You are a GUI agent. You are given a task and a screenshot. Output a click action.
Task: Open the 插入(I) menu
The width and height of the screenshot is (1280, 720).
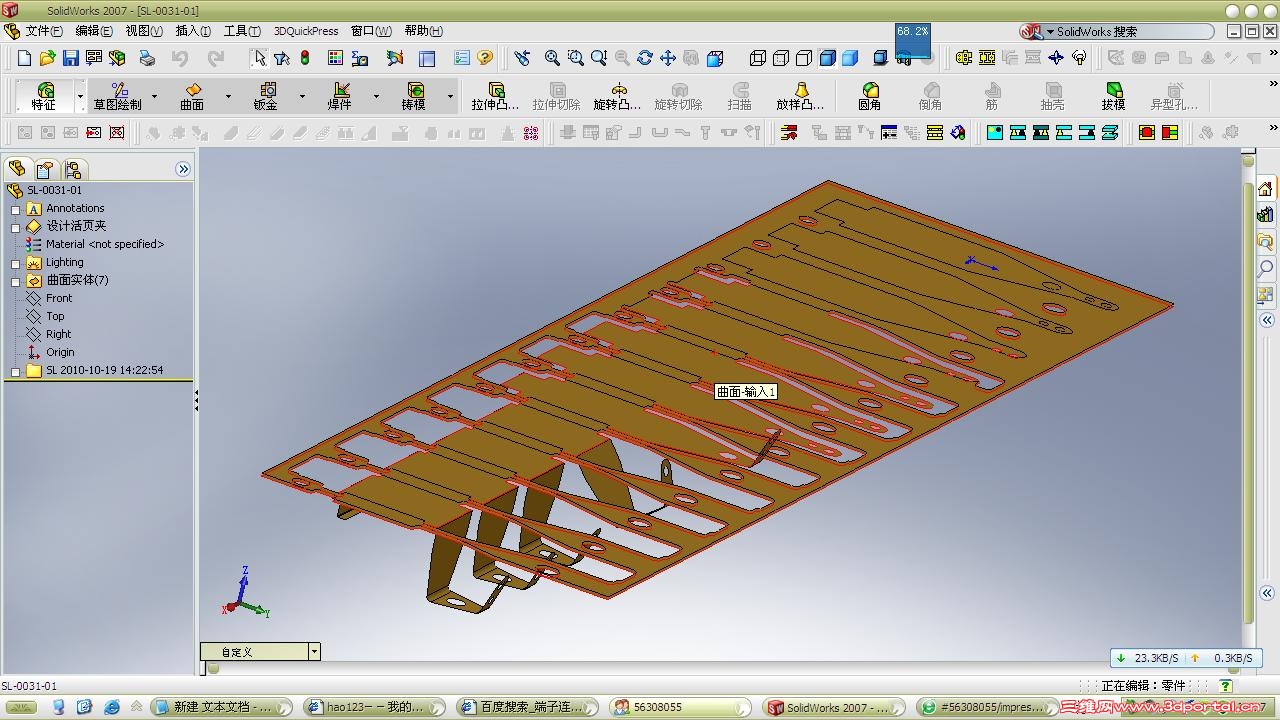[x=193, y=31]
